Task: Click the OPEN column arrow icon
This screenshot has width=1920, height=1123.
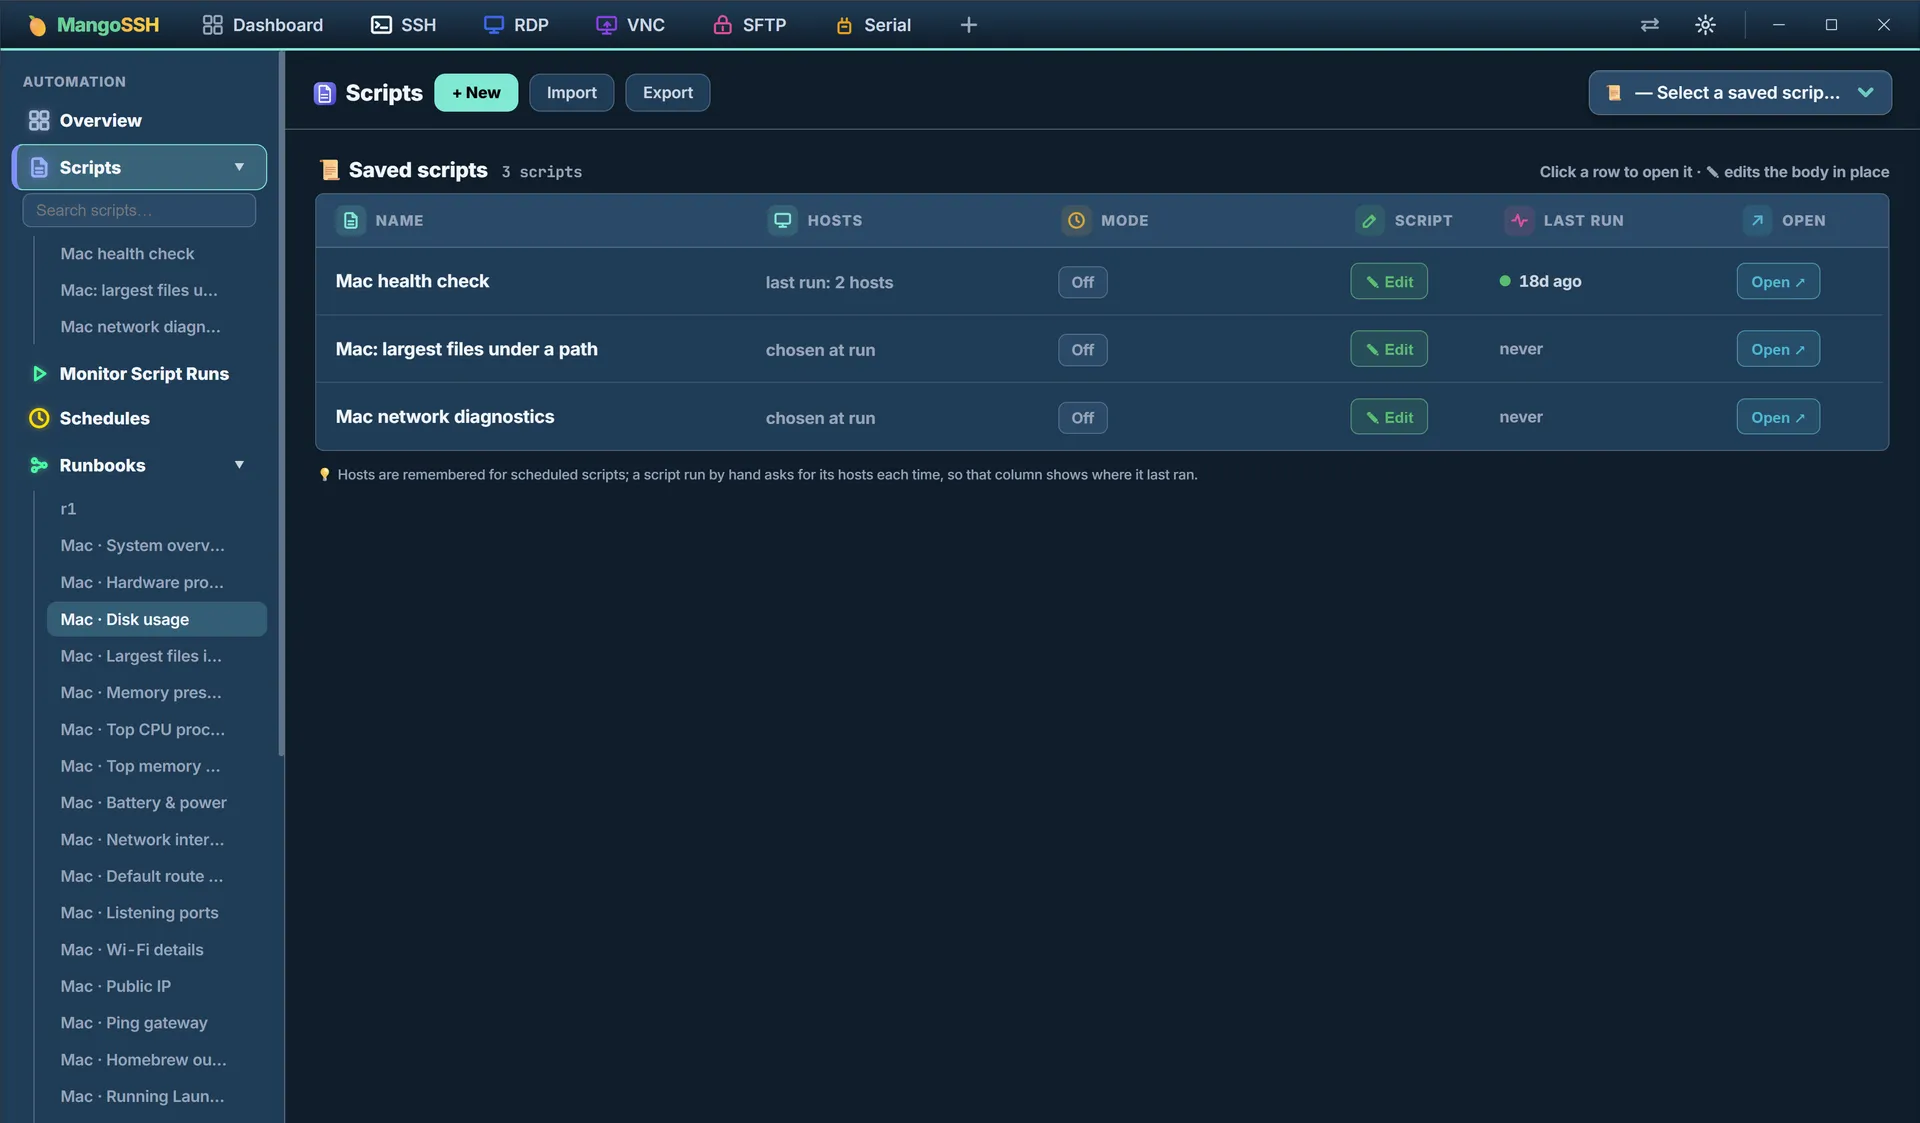Action: pyautogui.click(x=1757, y=220)
